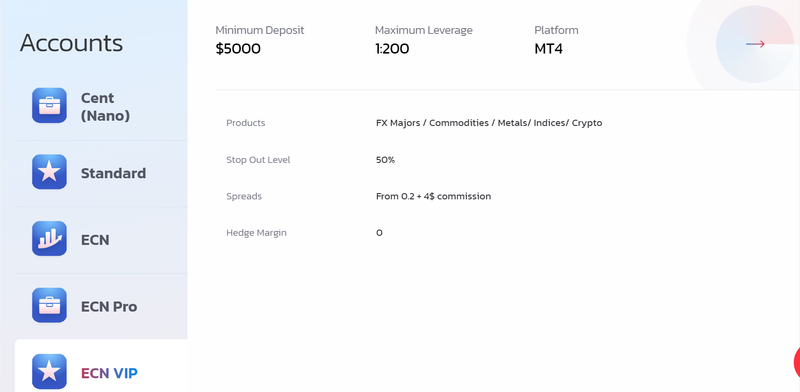Image resolution: width=800 pixels, height=392 pixels.
Task: Click the MT4 platform value
Action: click(548, 49)
